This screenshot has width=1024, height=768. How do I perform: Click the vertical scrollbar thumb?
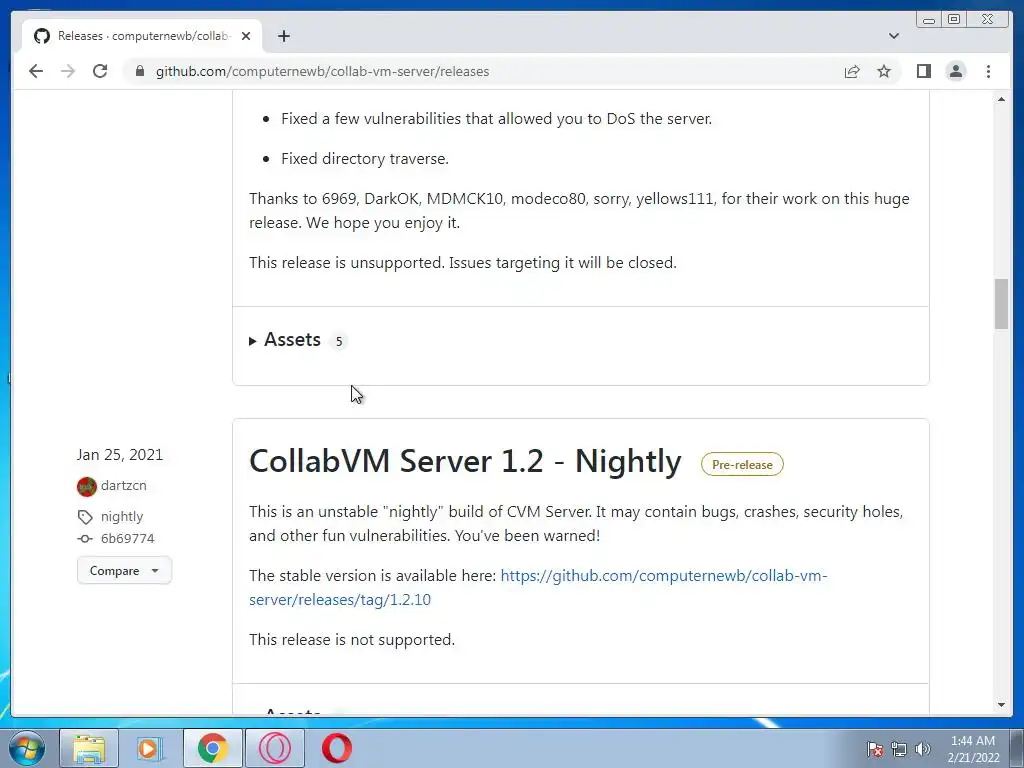point(1001,304)
